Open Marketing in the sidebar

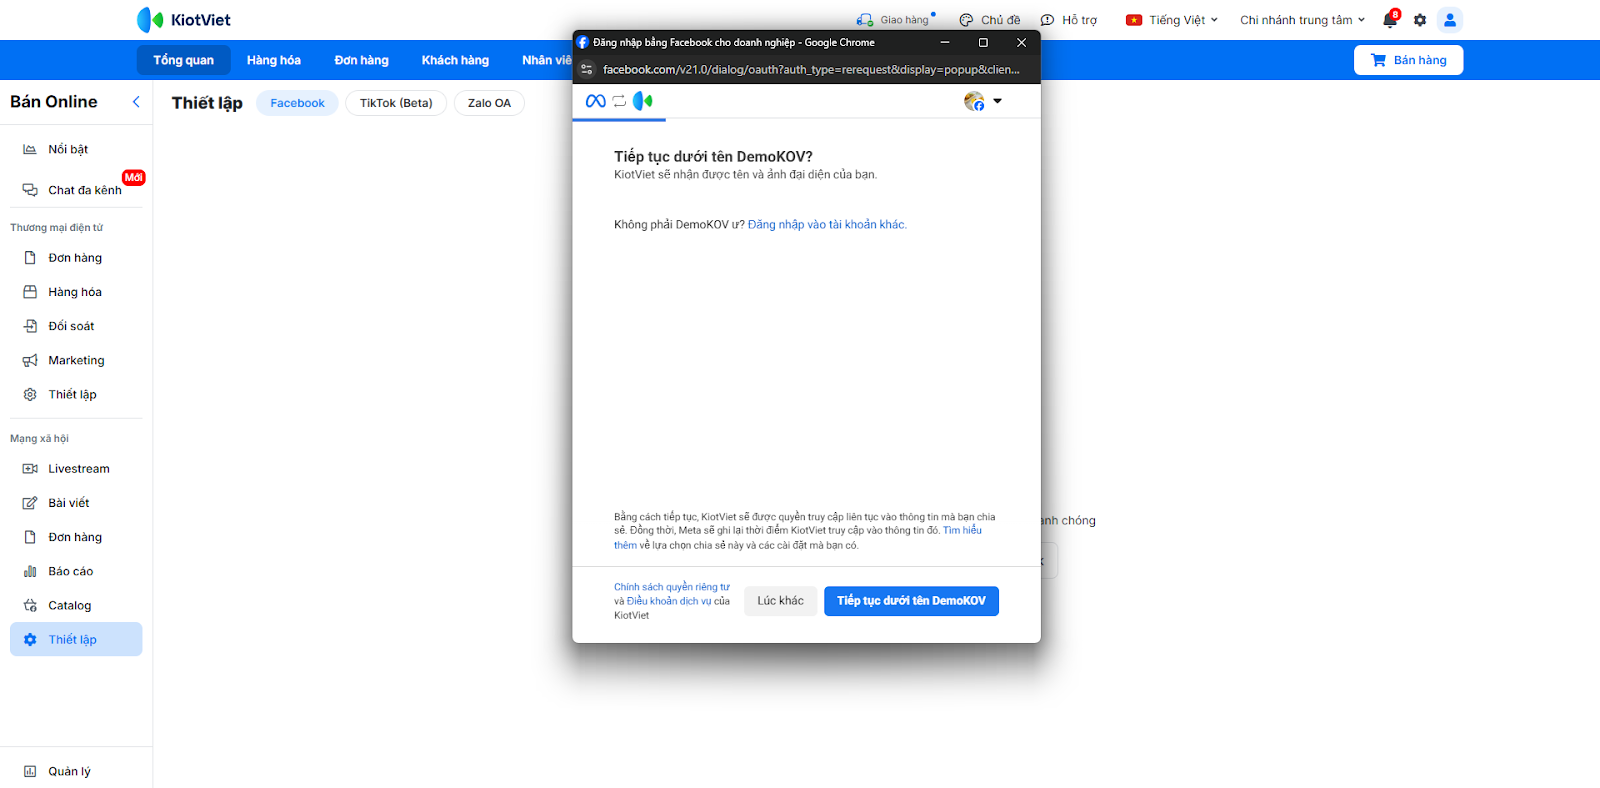point(76,360)
